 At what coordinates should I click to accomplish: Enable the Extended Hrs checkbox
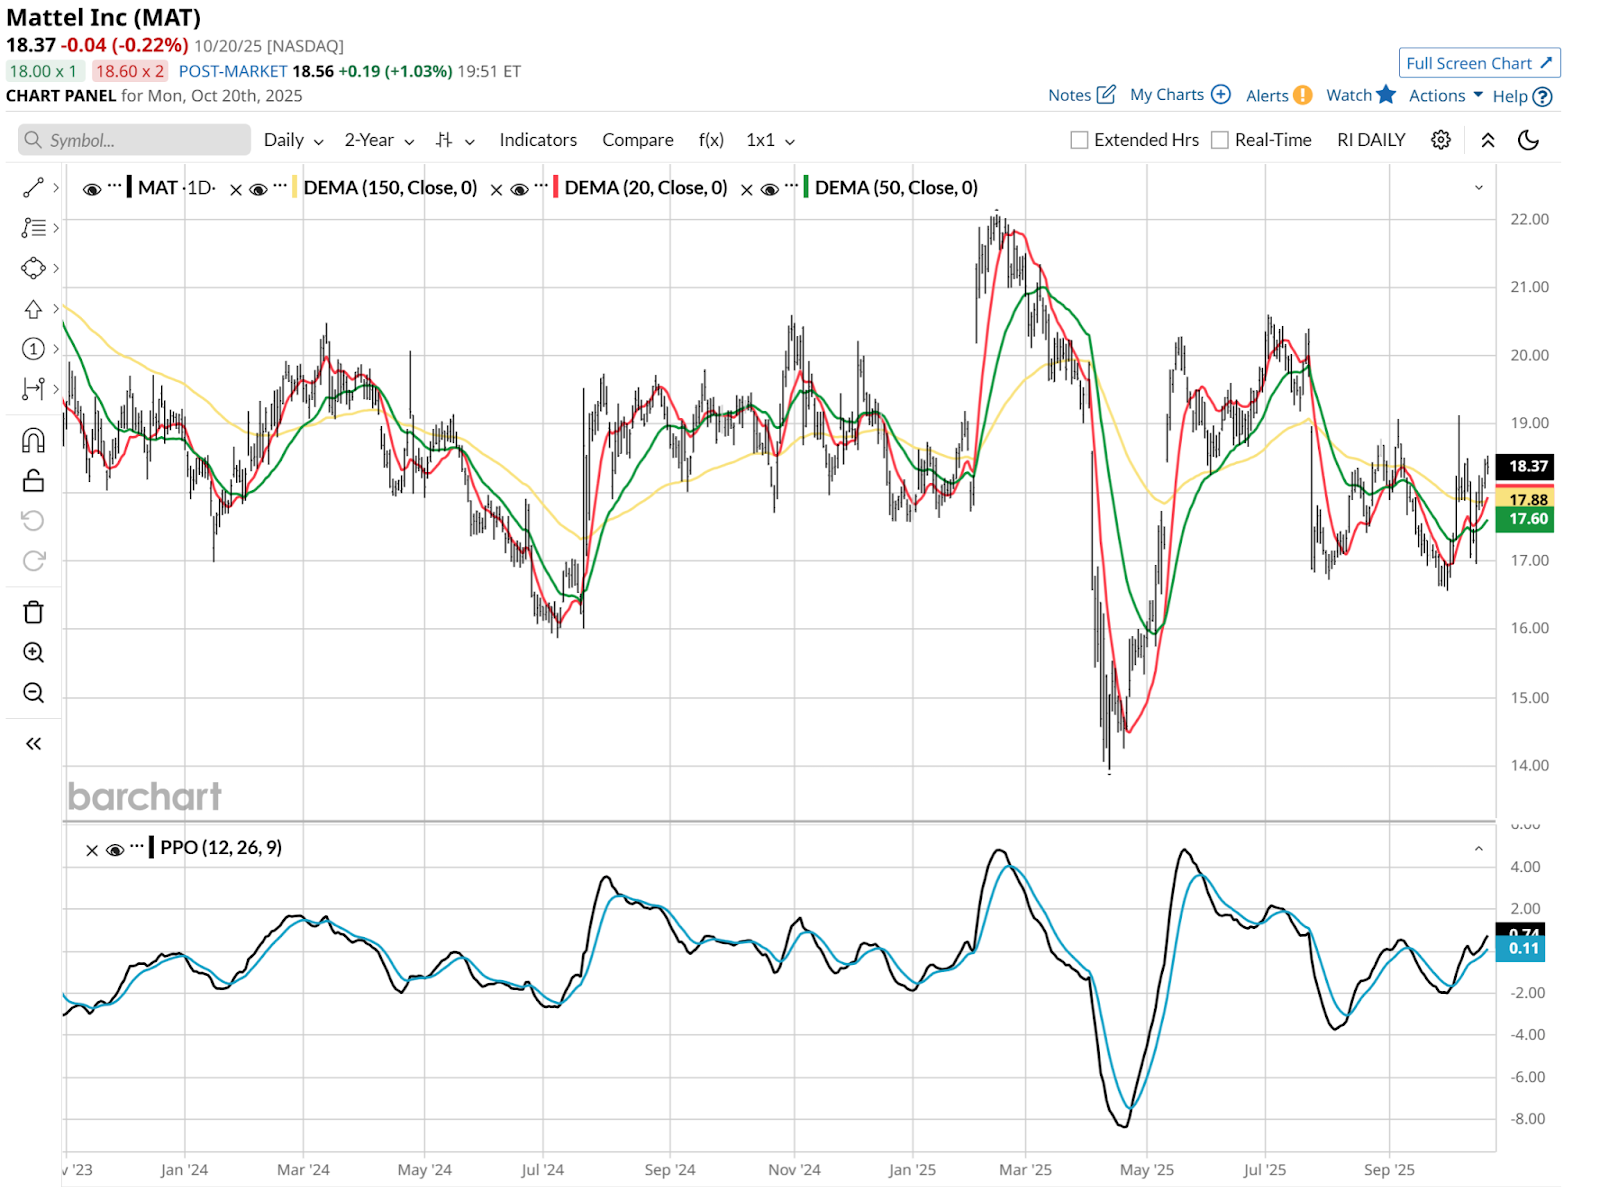[x=1079, y=140]
